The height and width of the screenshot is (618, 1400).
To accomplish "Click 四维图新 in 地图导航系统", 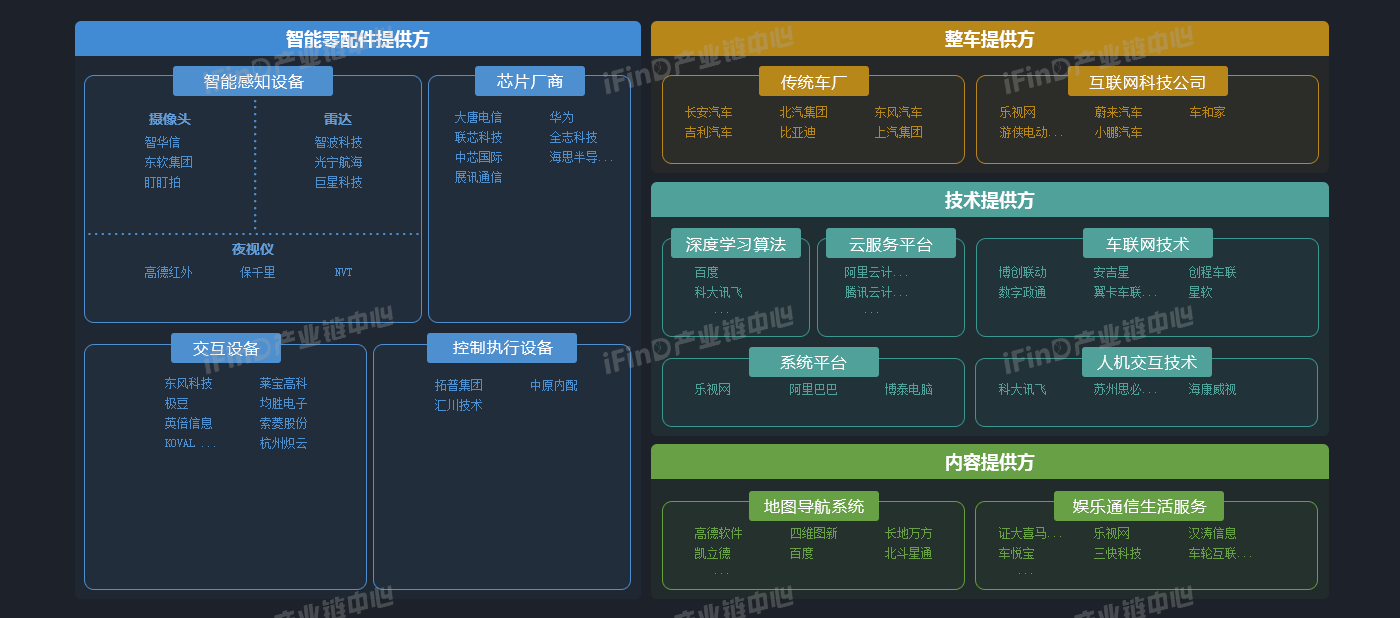I will coord(813,533).
